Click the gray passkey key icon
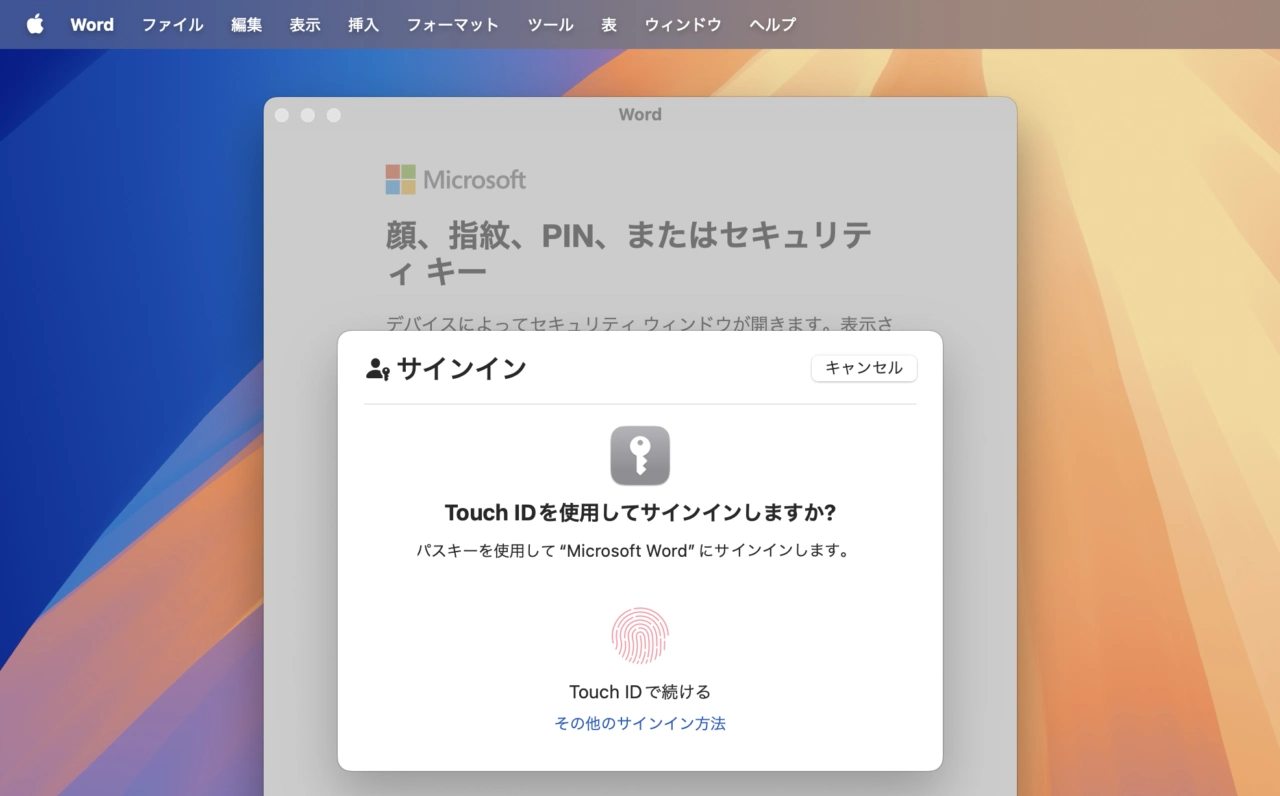The height and width of the screenshot is (796, 1280). pos(640,456)
